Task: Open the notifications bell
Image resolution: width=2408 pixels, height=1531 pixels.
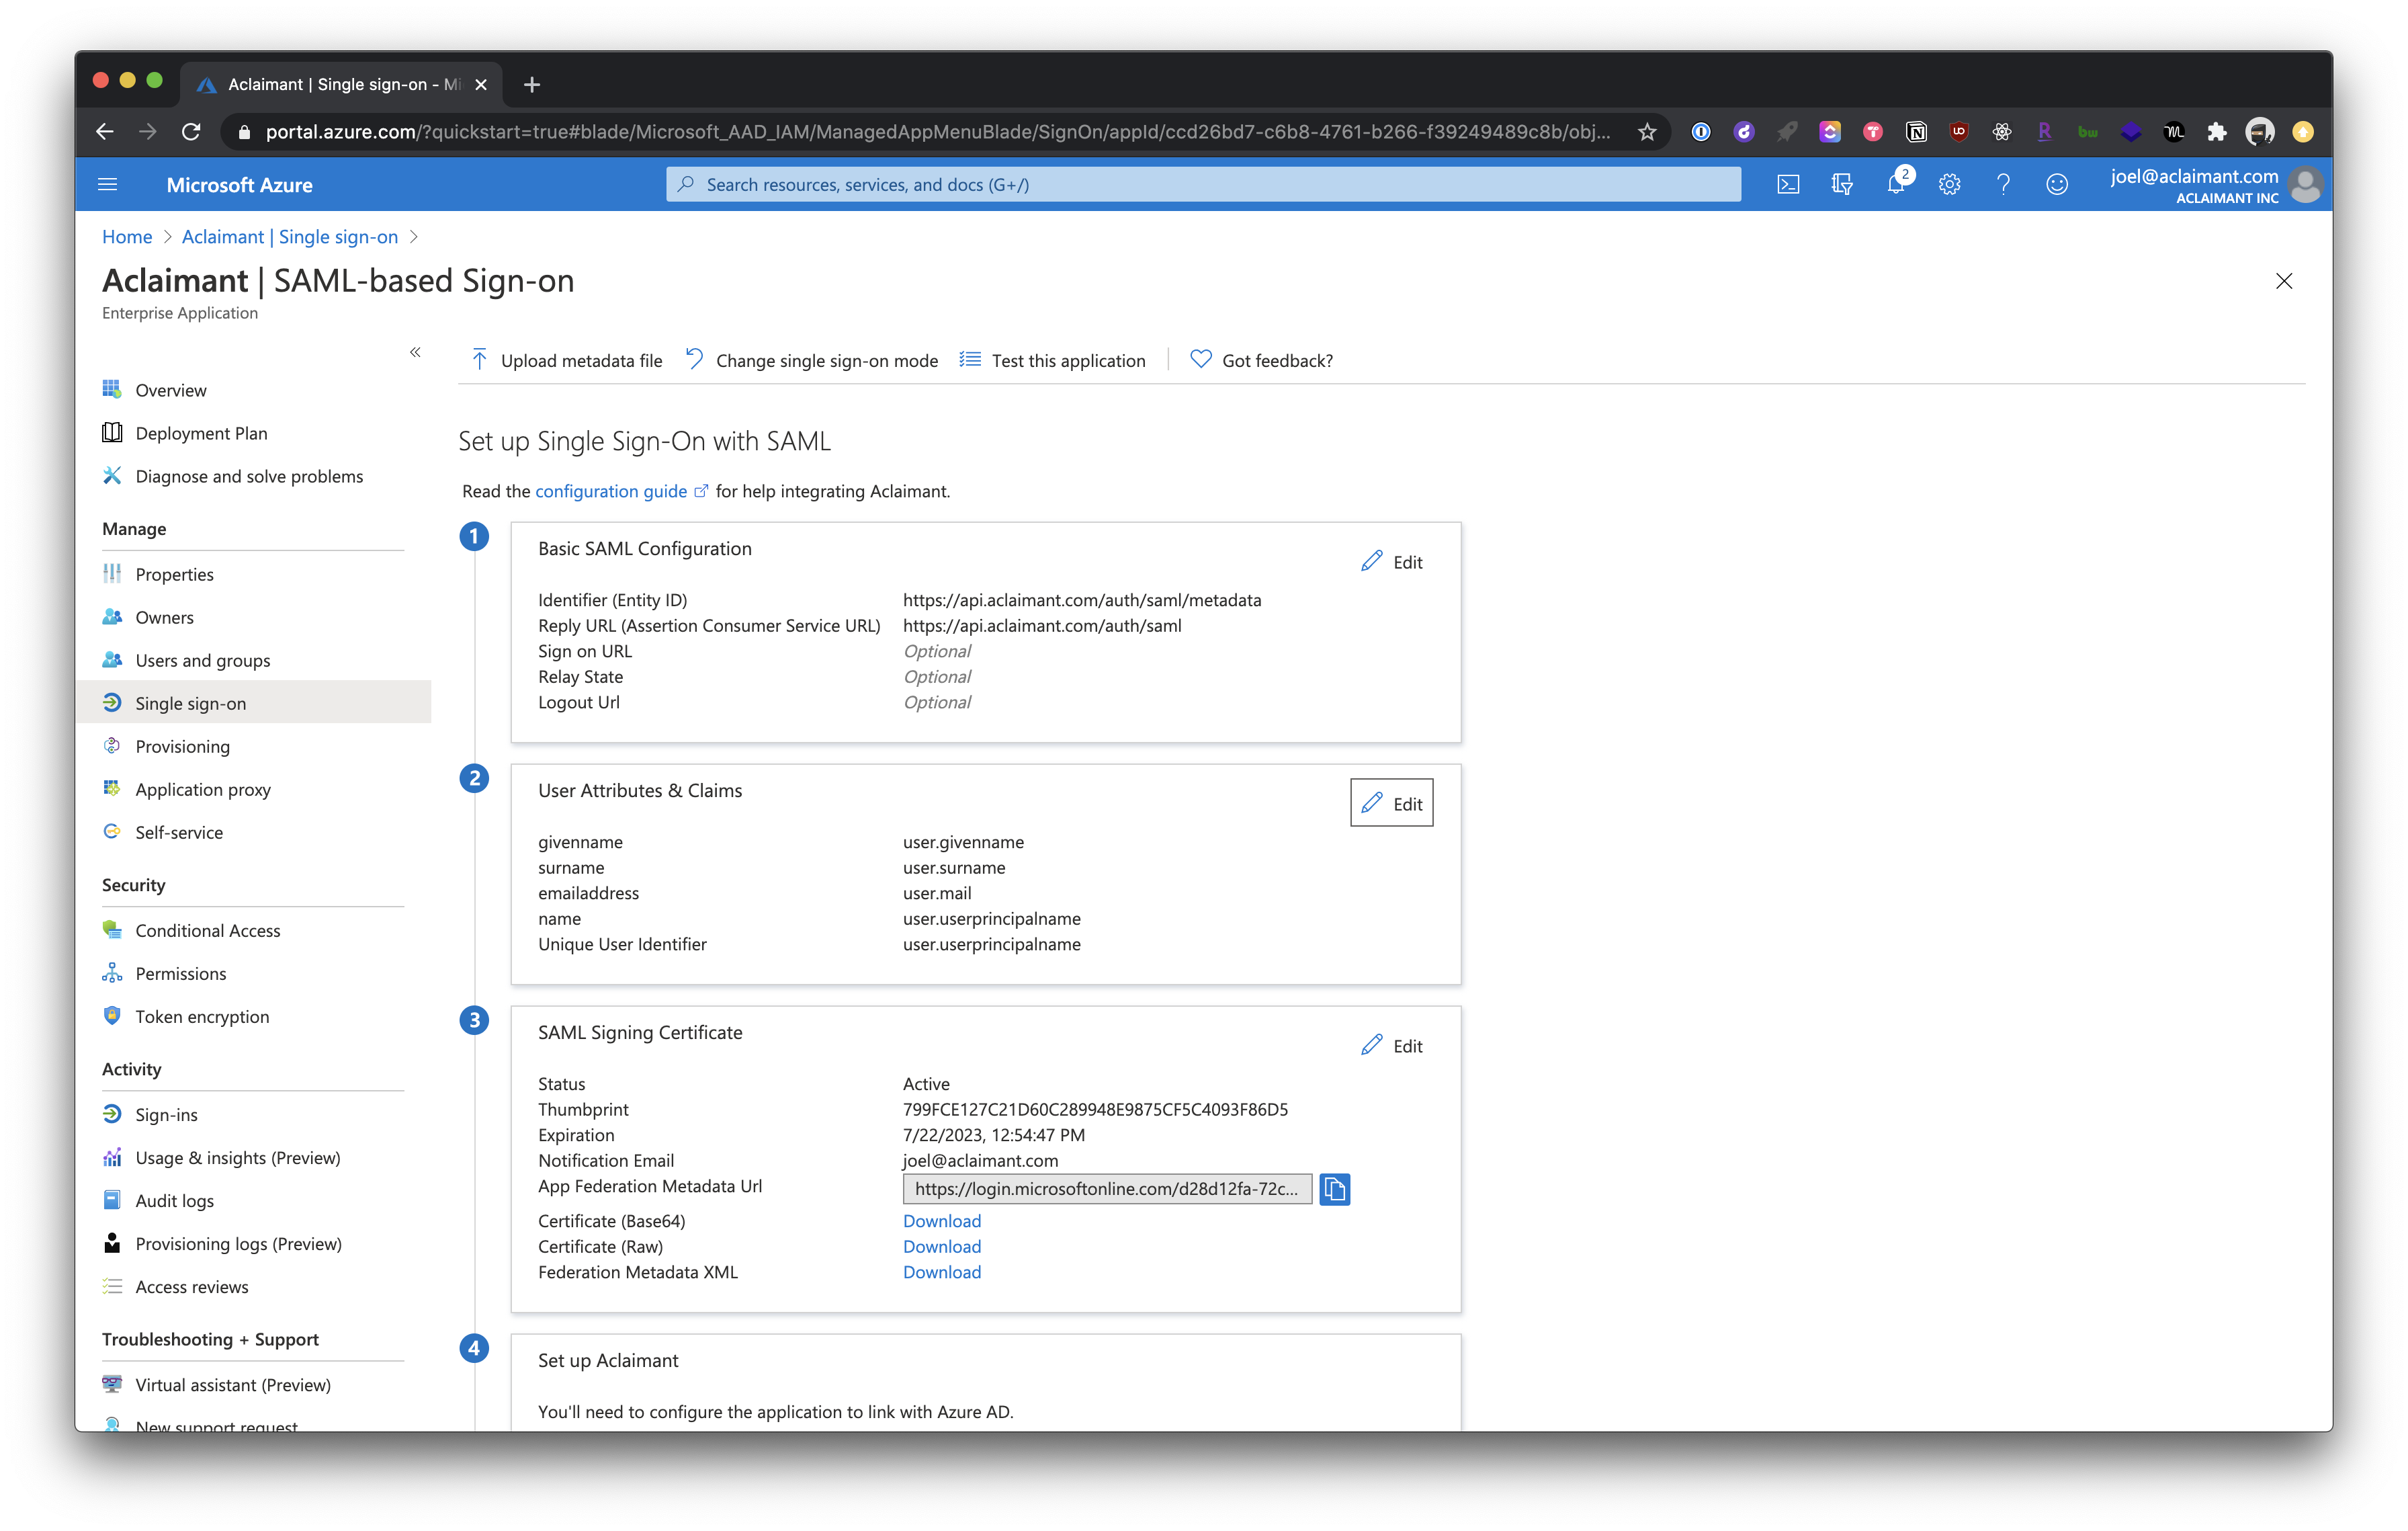Action: click(x=1896, y=184)
